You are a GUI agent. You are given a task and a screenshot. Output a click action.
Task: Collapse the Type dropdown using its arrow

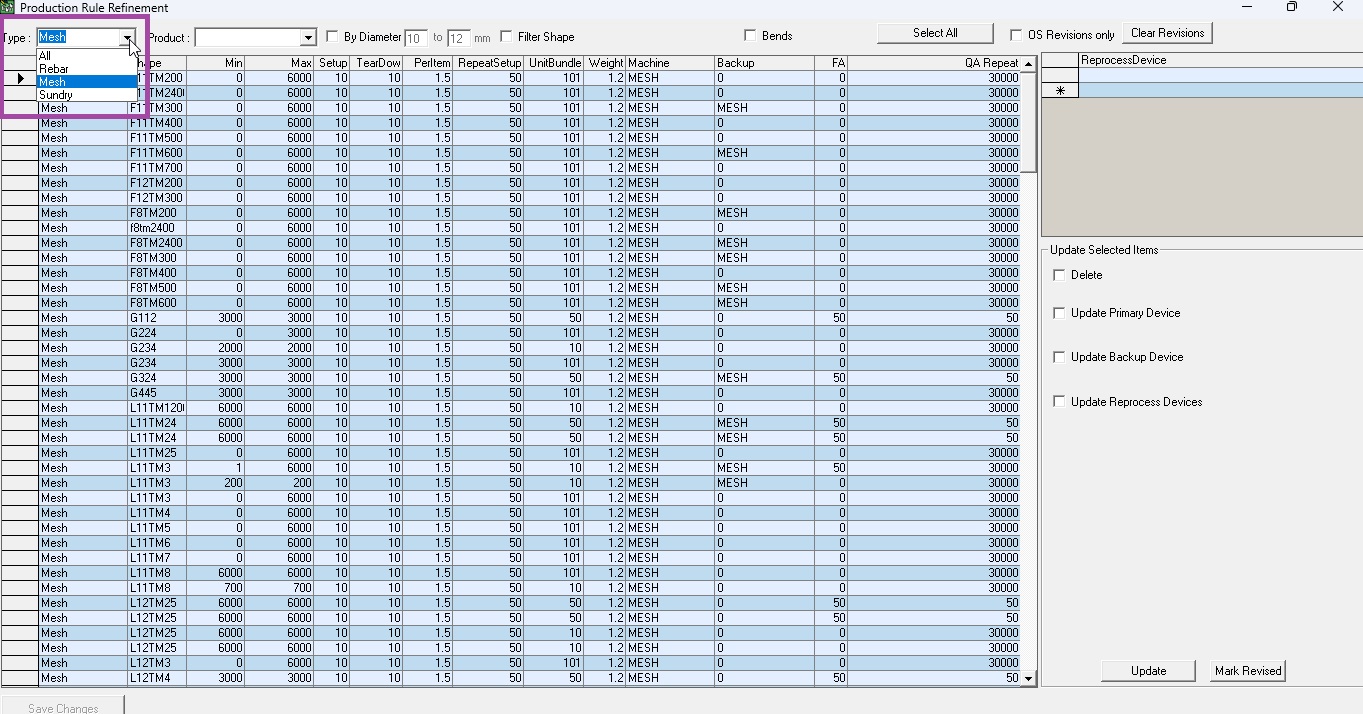129,38
